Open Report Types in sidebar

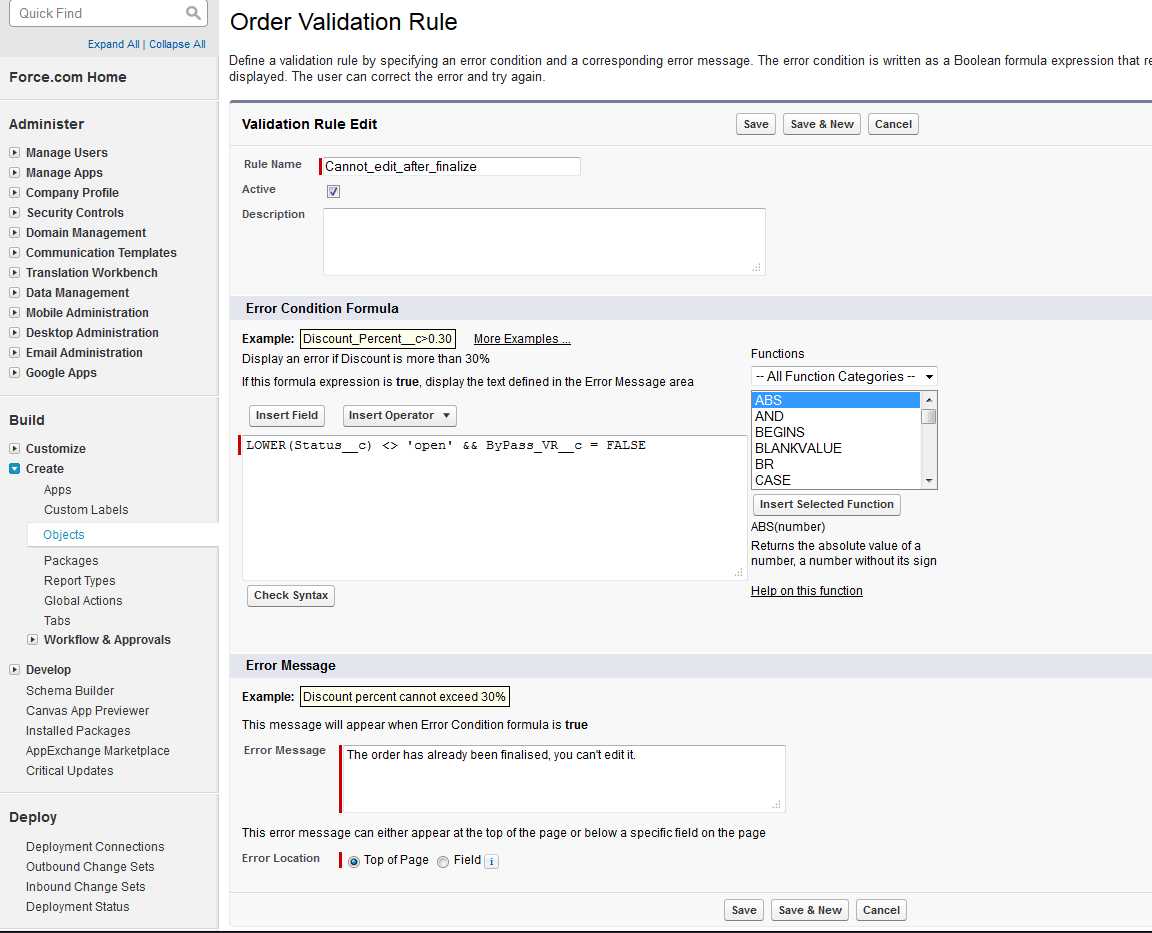pos(79,580)
